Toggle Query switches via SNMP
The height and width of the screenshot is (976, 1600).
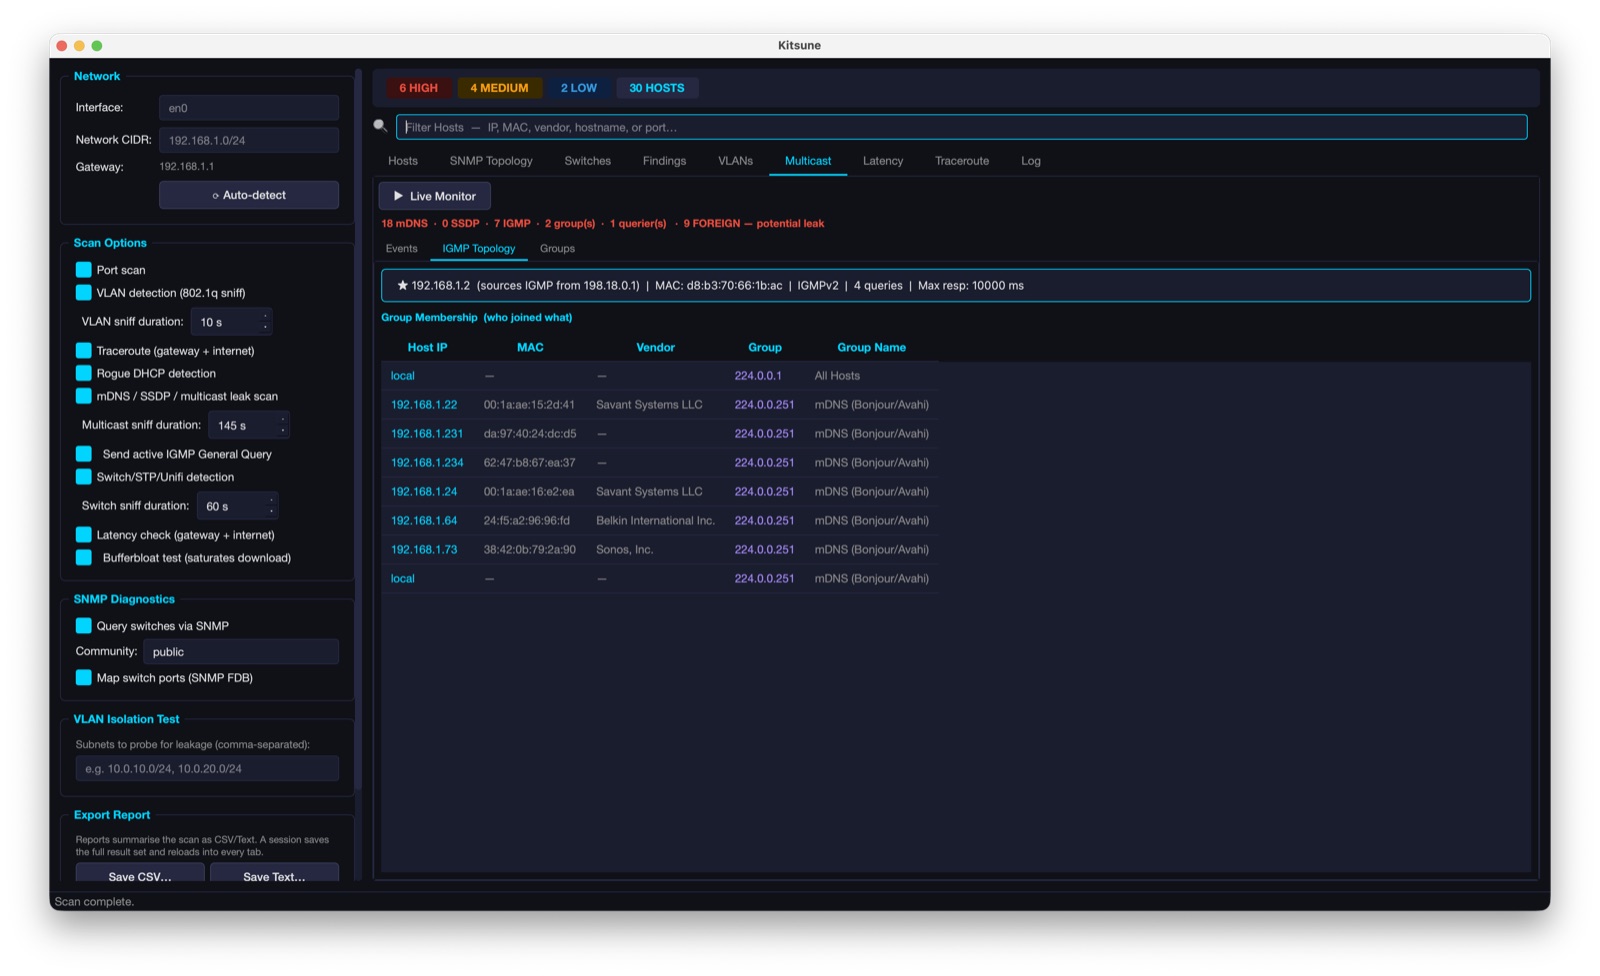tap(84, 626)
